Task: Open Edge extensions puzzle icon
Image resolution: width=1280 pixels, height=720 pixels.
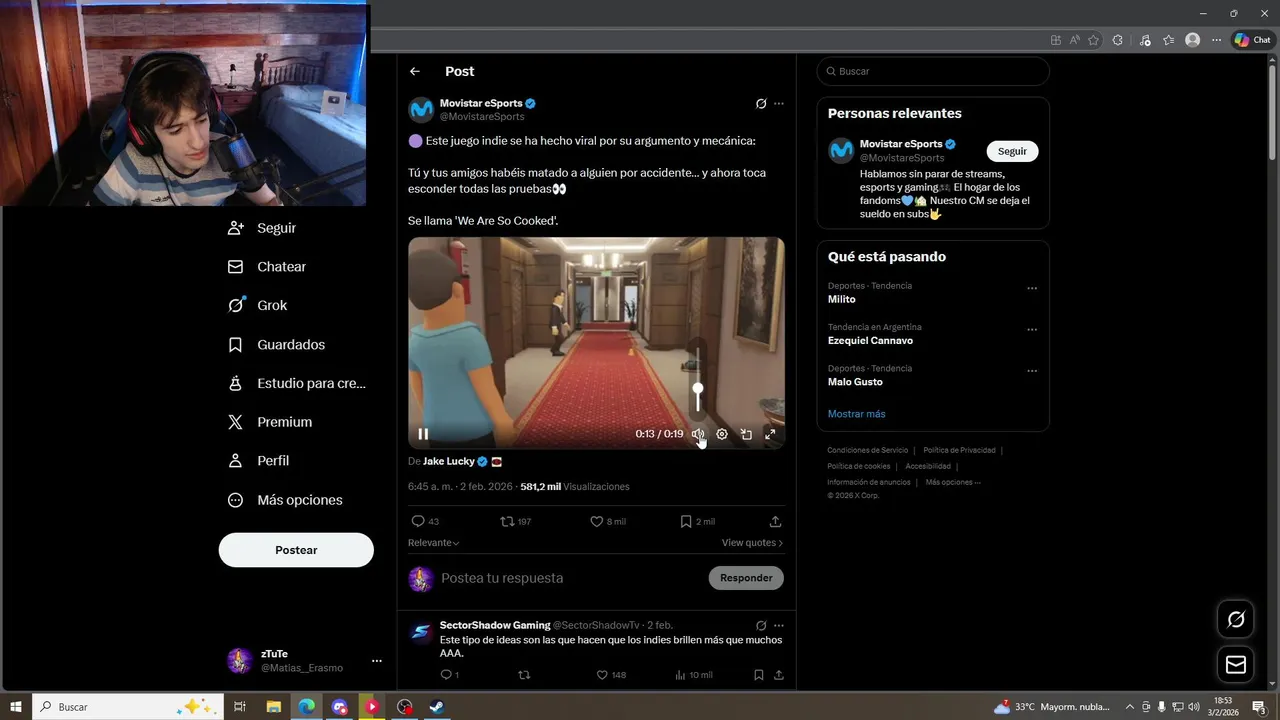Action: click(x=1118, y=40)
